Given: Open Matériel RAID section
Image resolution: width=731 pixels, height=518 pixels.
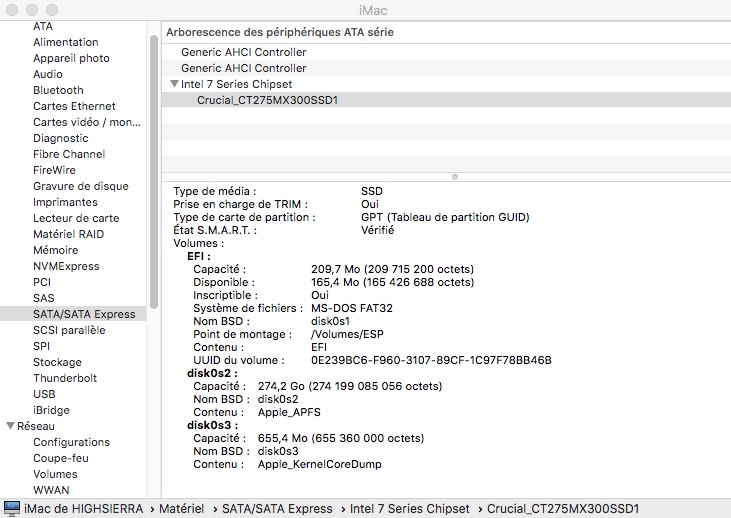Looking at the screenshot, I should (69, 234).
